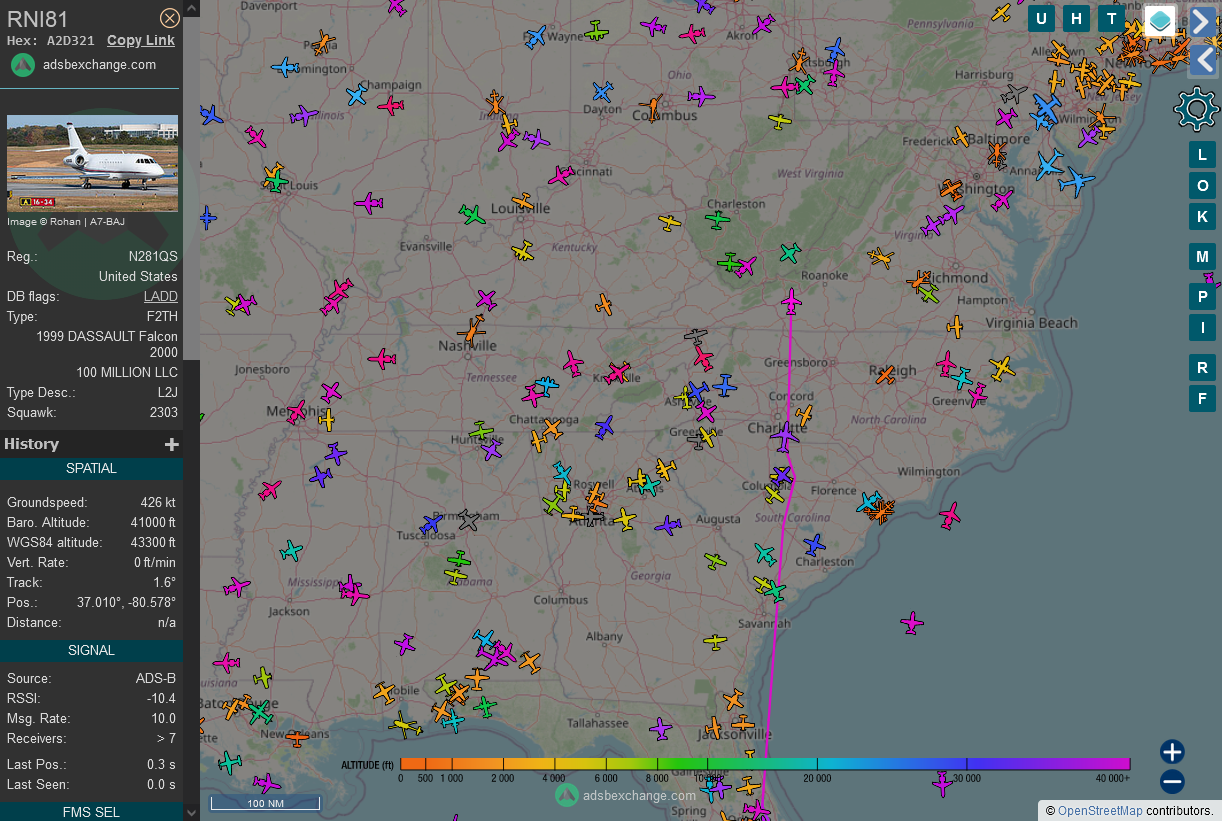Click the left chevron arrow button
Image resolution: width=1222 pixels, height=821 pixels.
coord(1205,60)
